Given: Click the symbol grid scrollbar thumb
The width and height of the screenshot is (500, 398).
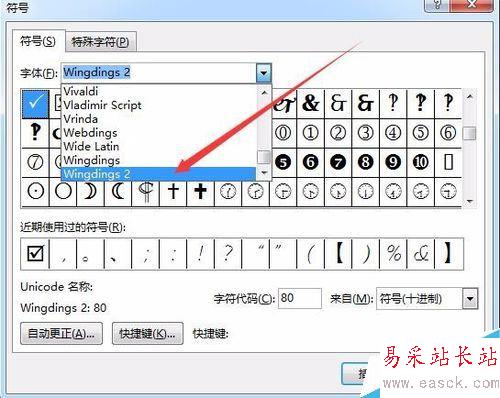Looking at the screenshot, I should (470, 133).
